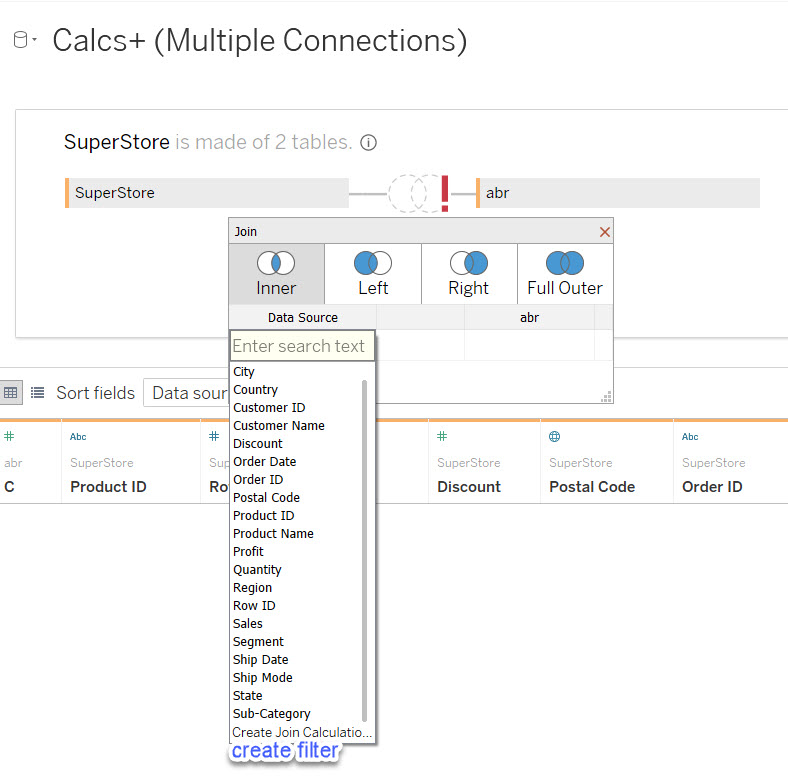Click Create Join Calculation option
Viewport: 788px width, 781px height.
tap(302, 732)
